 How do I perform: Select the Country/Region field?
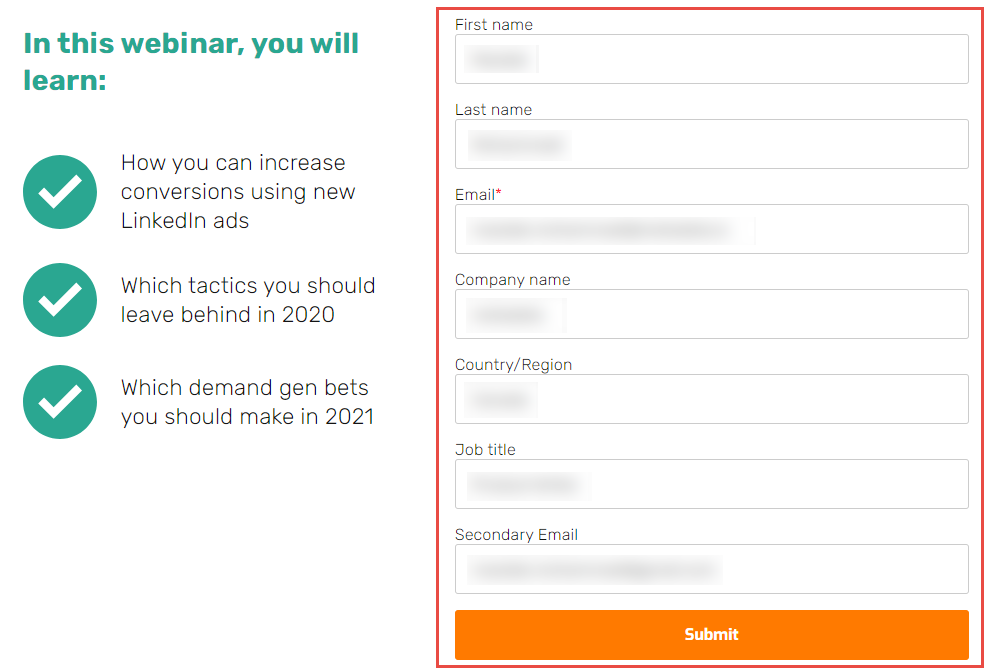(711, 399)
